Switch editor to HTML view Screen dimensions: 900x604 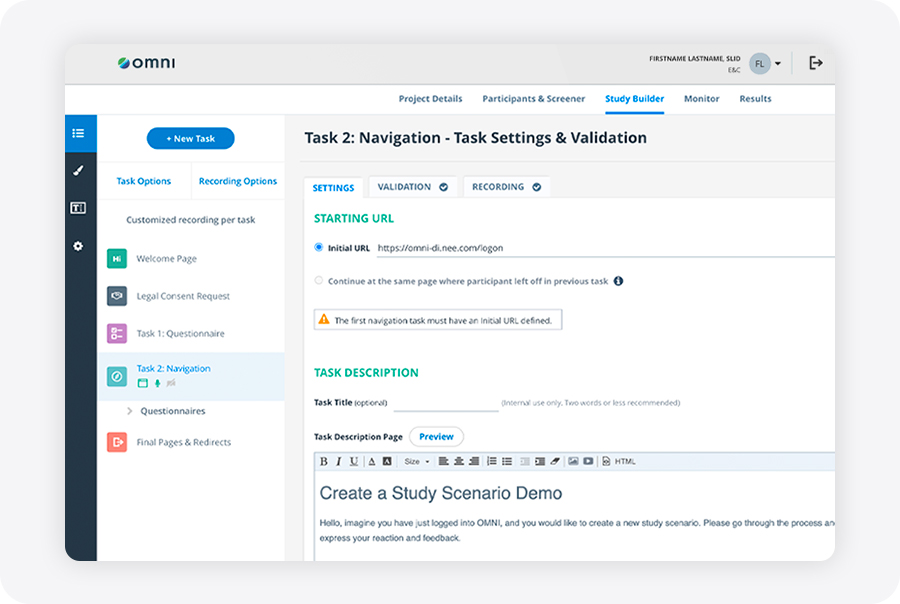619,461
